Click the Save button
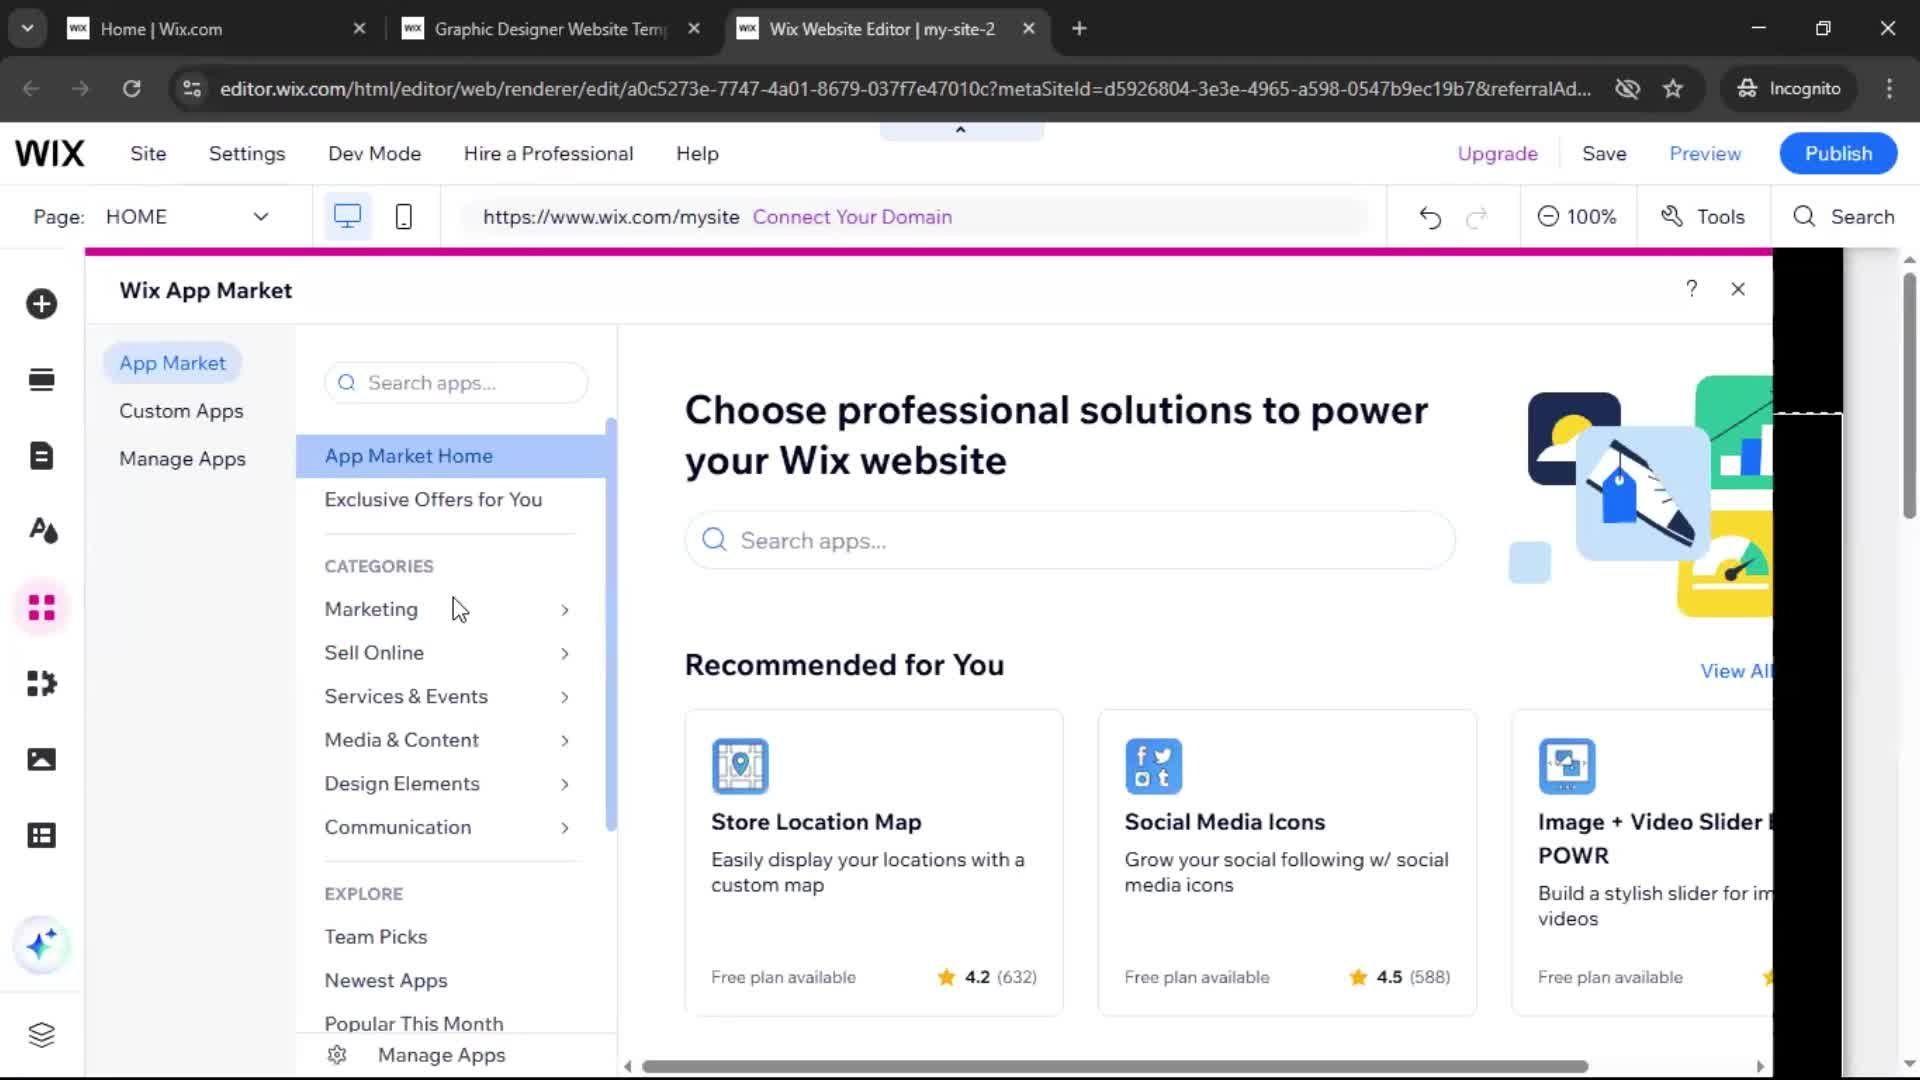This screenshot has width=1920, height=1080. pos(1604,153)
